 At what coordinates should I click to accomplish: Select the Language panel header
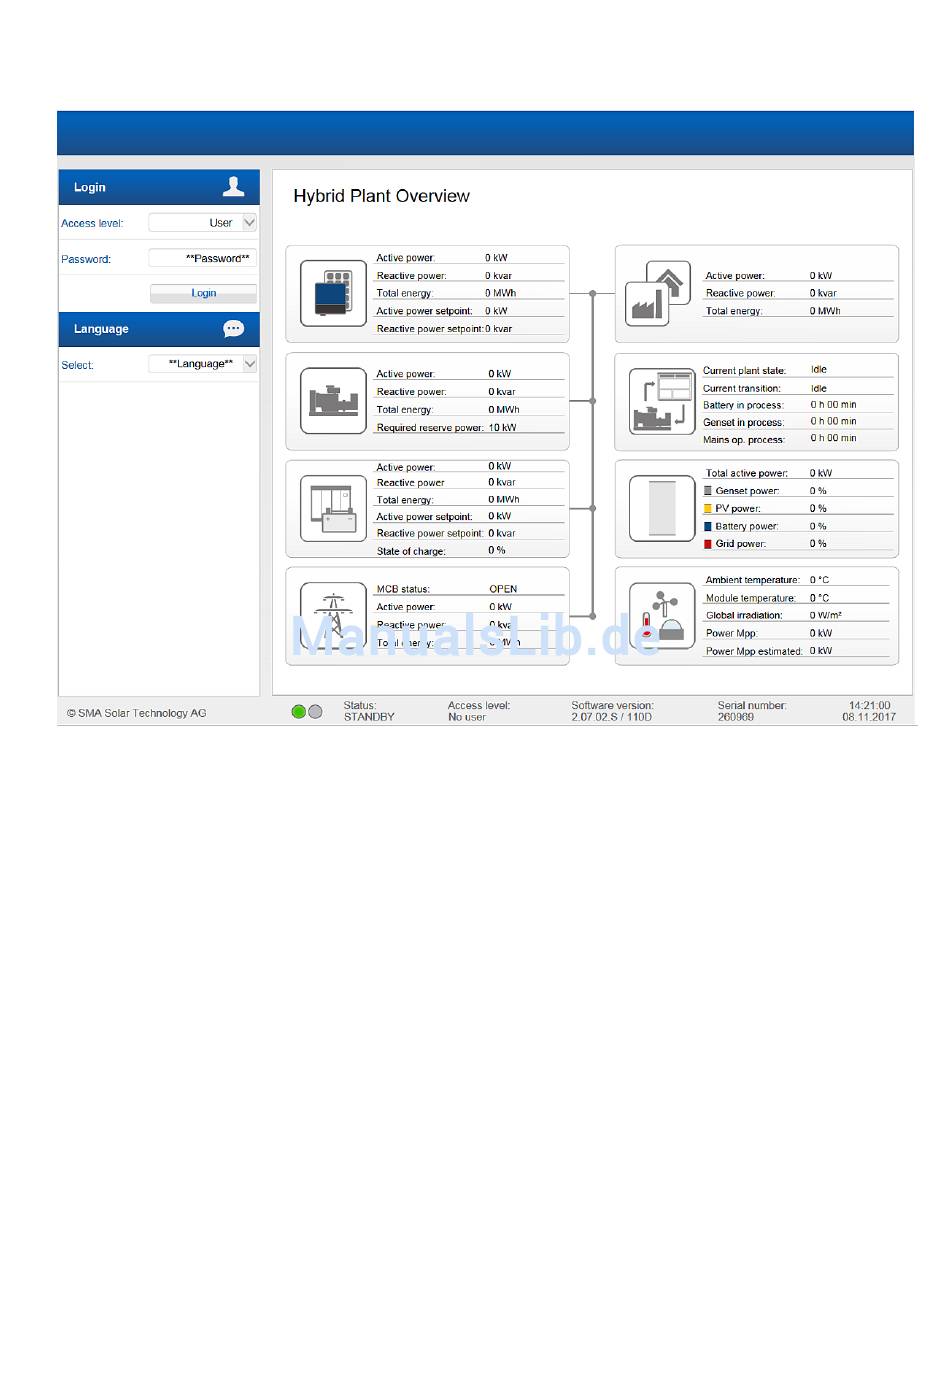pos(140,329)
